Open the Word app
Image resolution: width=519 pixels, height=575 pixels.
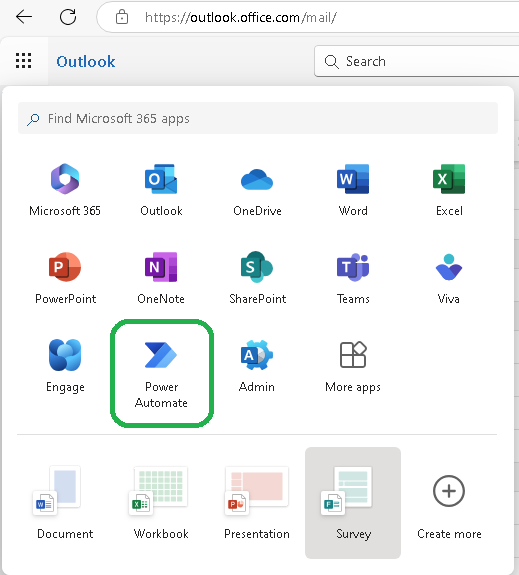click(x=353, y=190)
